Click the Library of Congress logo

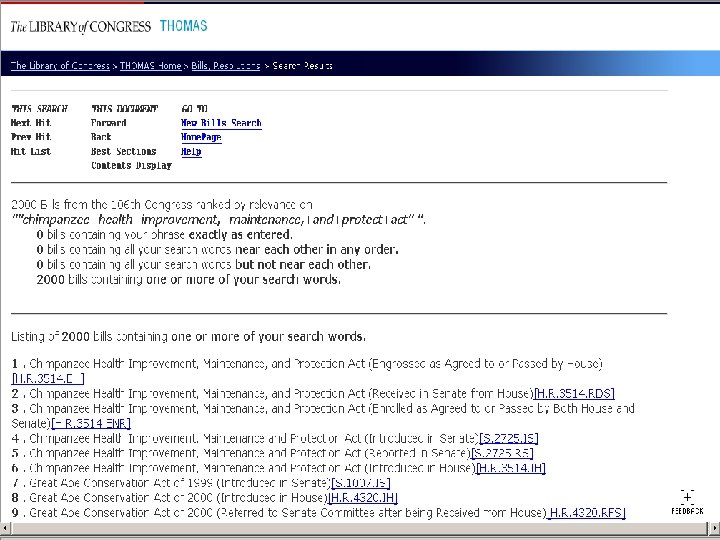81,27
